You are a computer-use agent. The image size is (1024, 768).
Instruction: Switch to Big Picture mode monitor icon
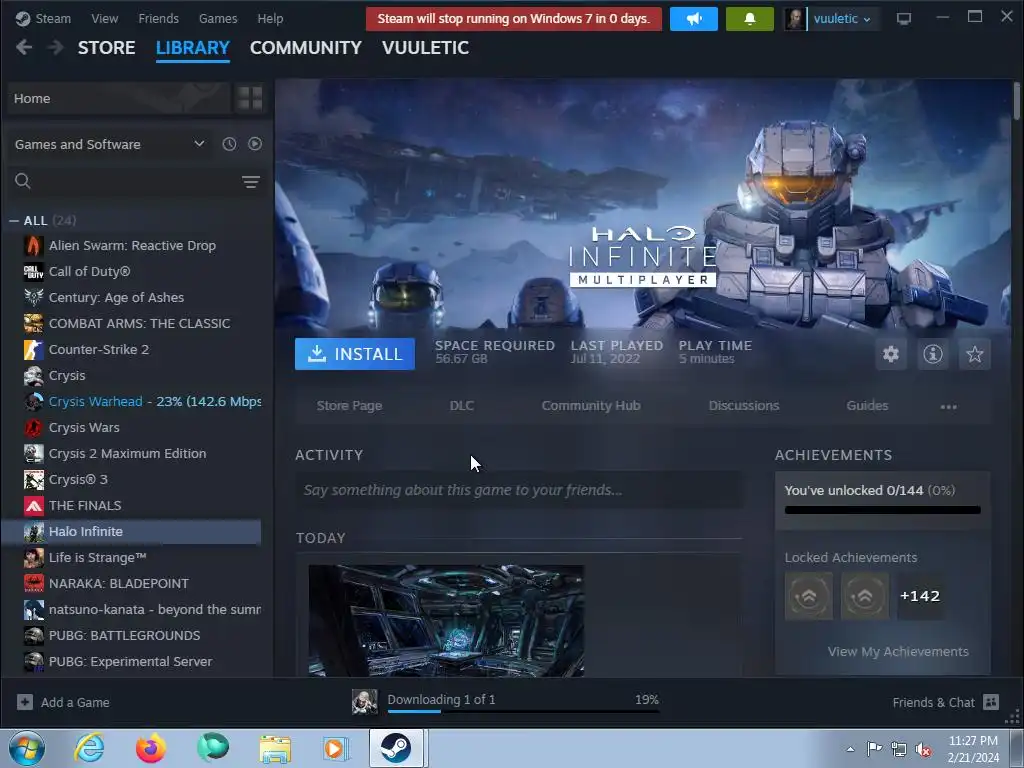[904, 19]
